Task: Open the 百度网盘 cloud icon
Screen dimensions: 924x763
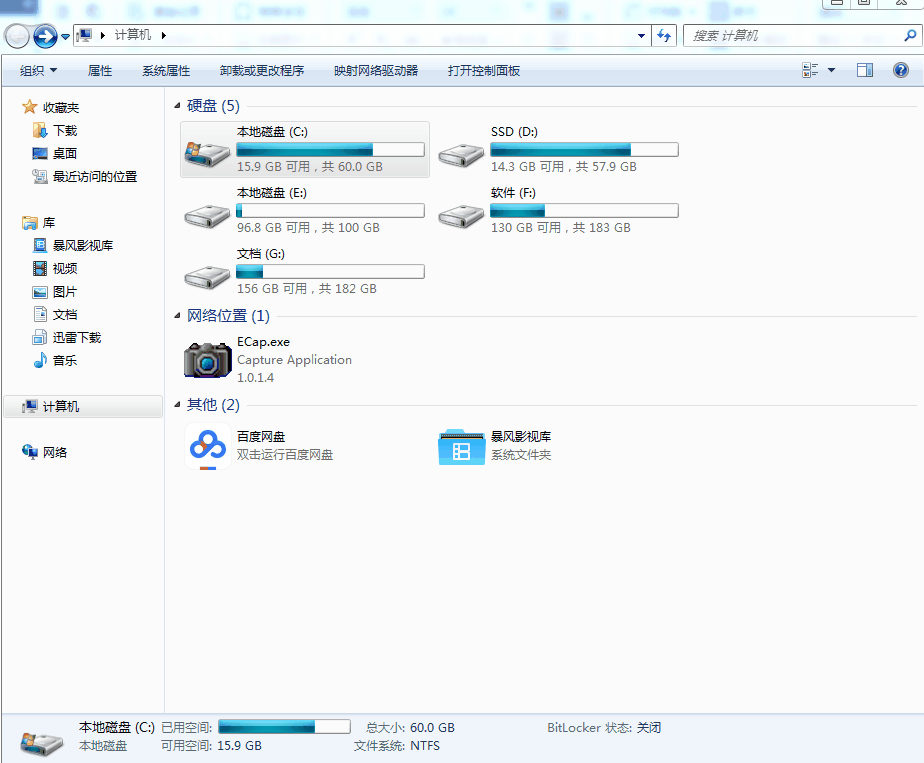Action: (x=207, y=446)
